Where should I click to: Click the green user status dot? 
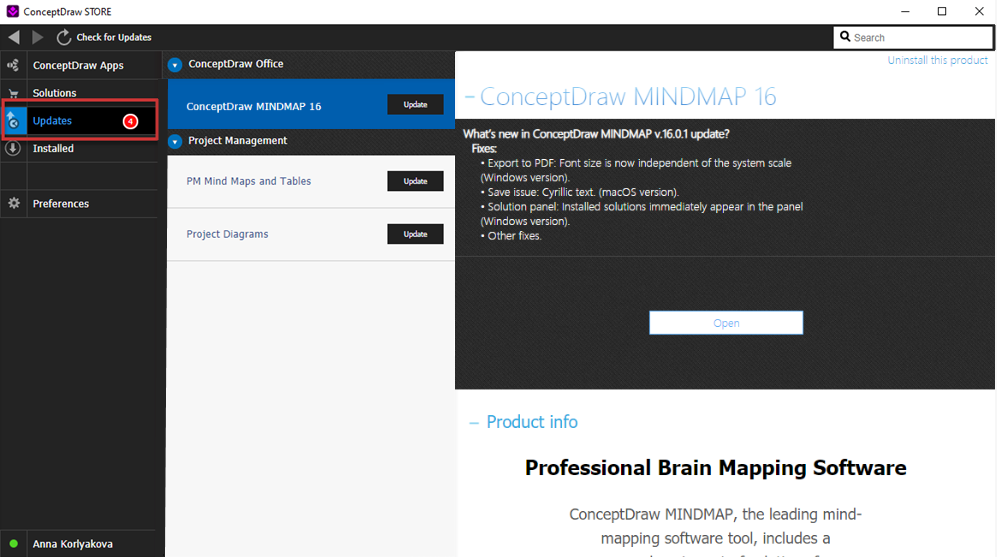(x=13, y=544)
